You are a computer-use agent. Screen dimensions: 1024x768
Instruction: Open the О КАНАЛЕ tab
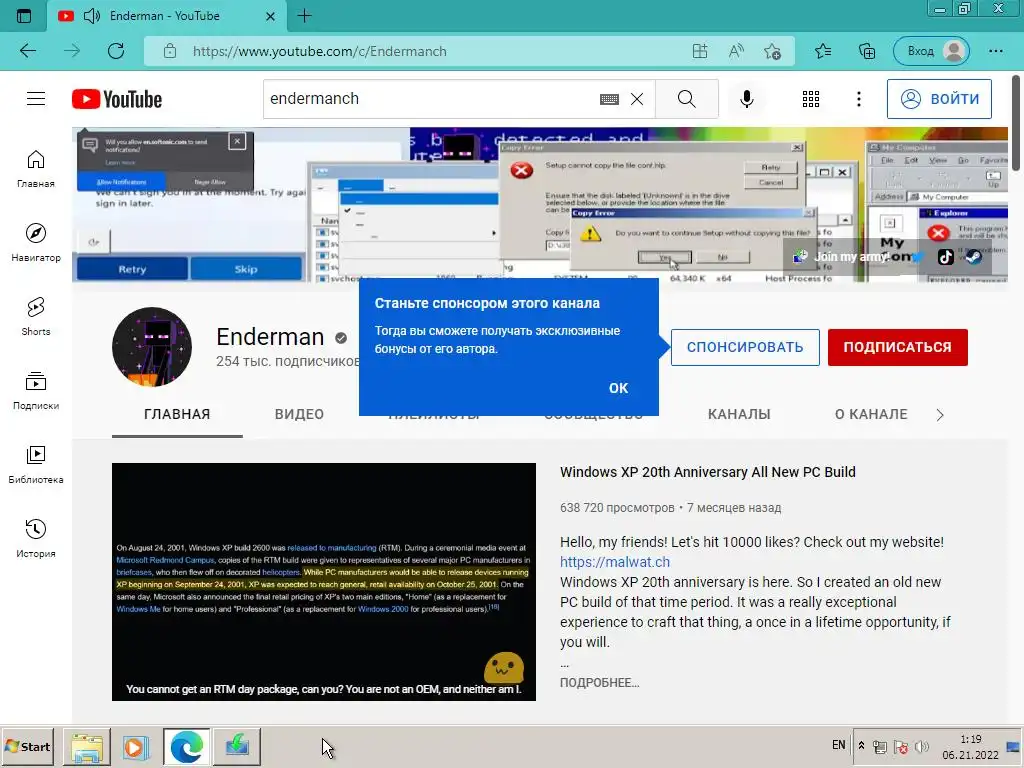pyautogui.click(x=871, y=414)
